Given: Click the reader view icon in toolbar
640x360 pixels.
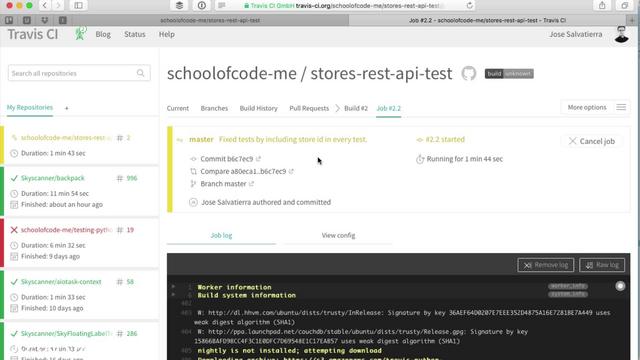Looking at the screenshot, I should coord(222,5).
